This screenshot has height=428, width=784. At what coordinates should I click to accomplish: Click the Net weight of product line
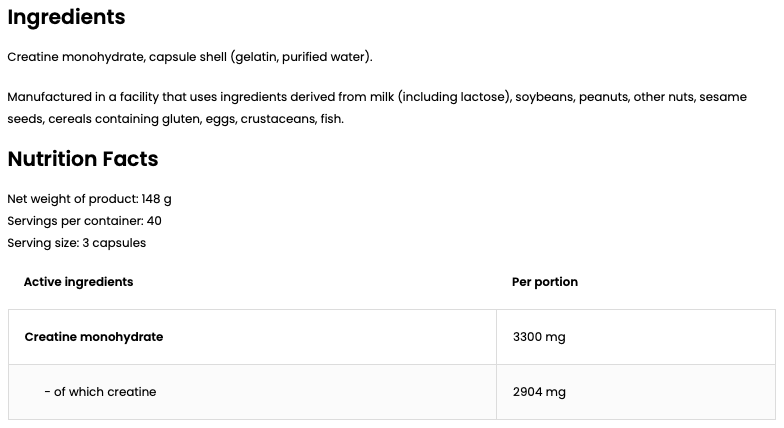pos(89,199)
